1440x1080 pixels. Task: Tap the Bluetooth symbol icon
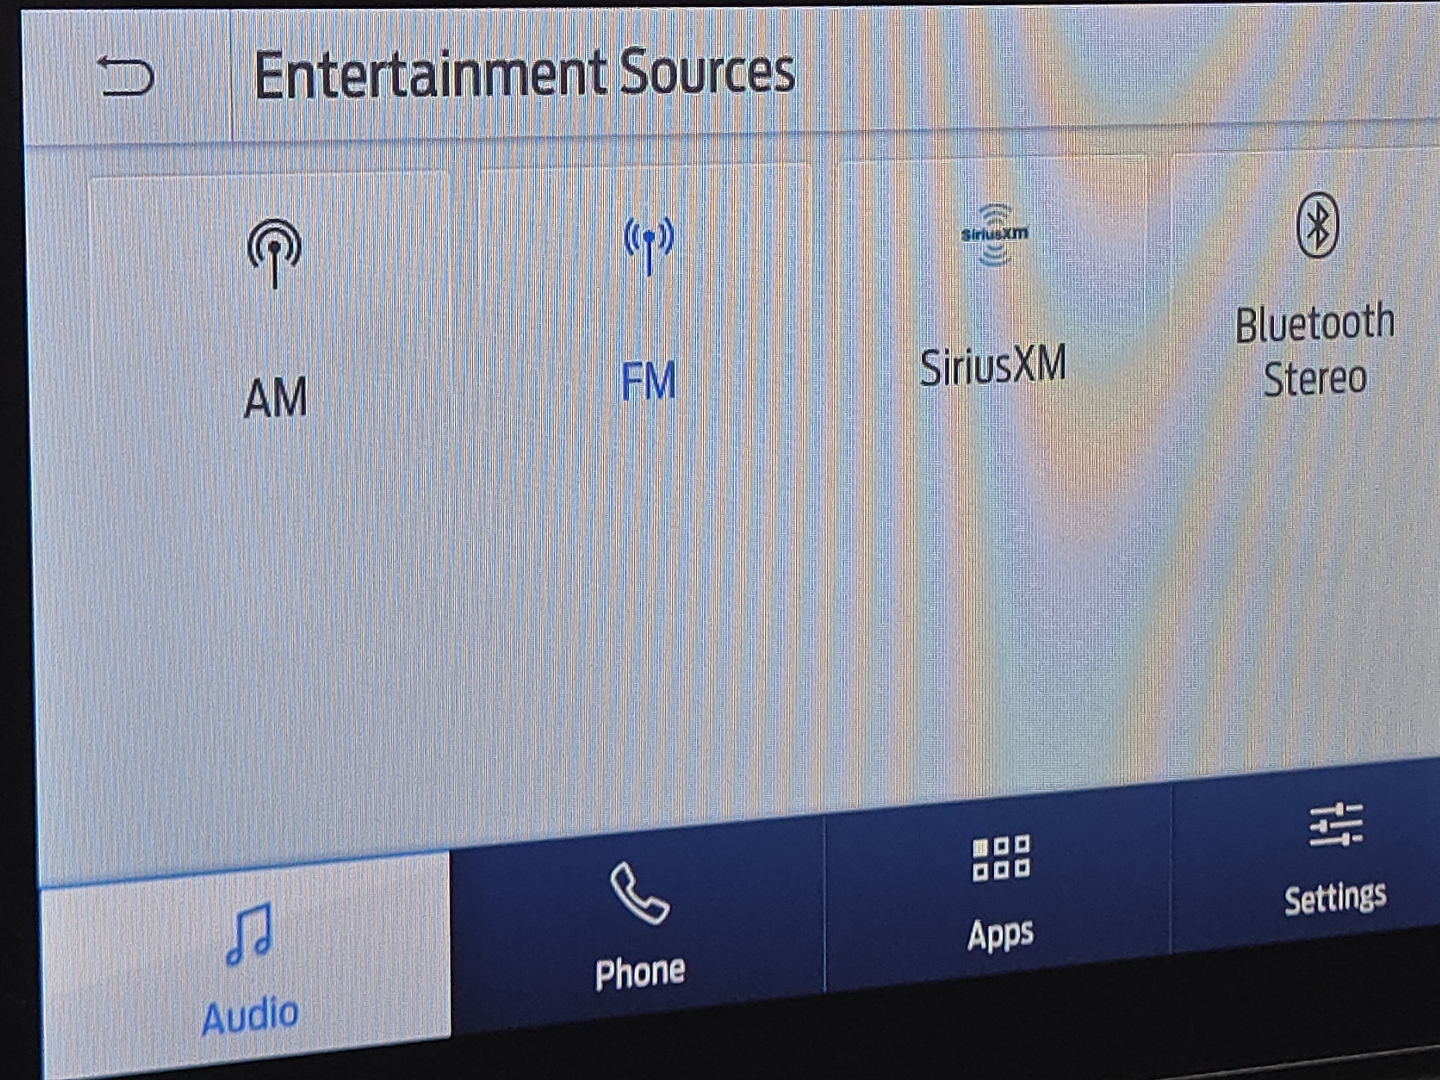(x=1317, y=226)
